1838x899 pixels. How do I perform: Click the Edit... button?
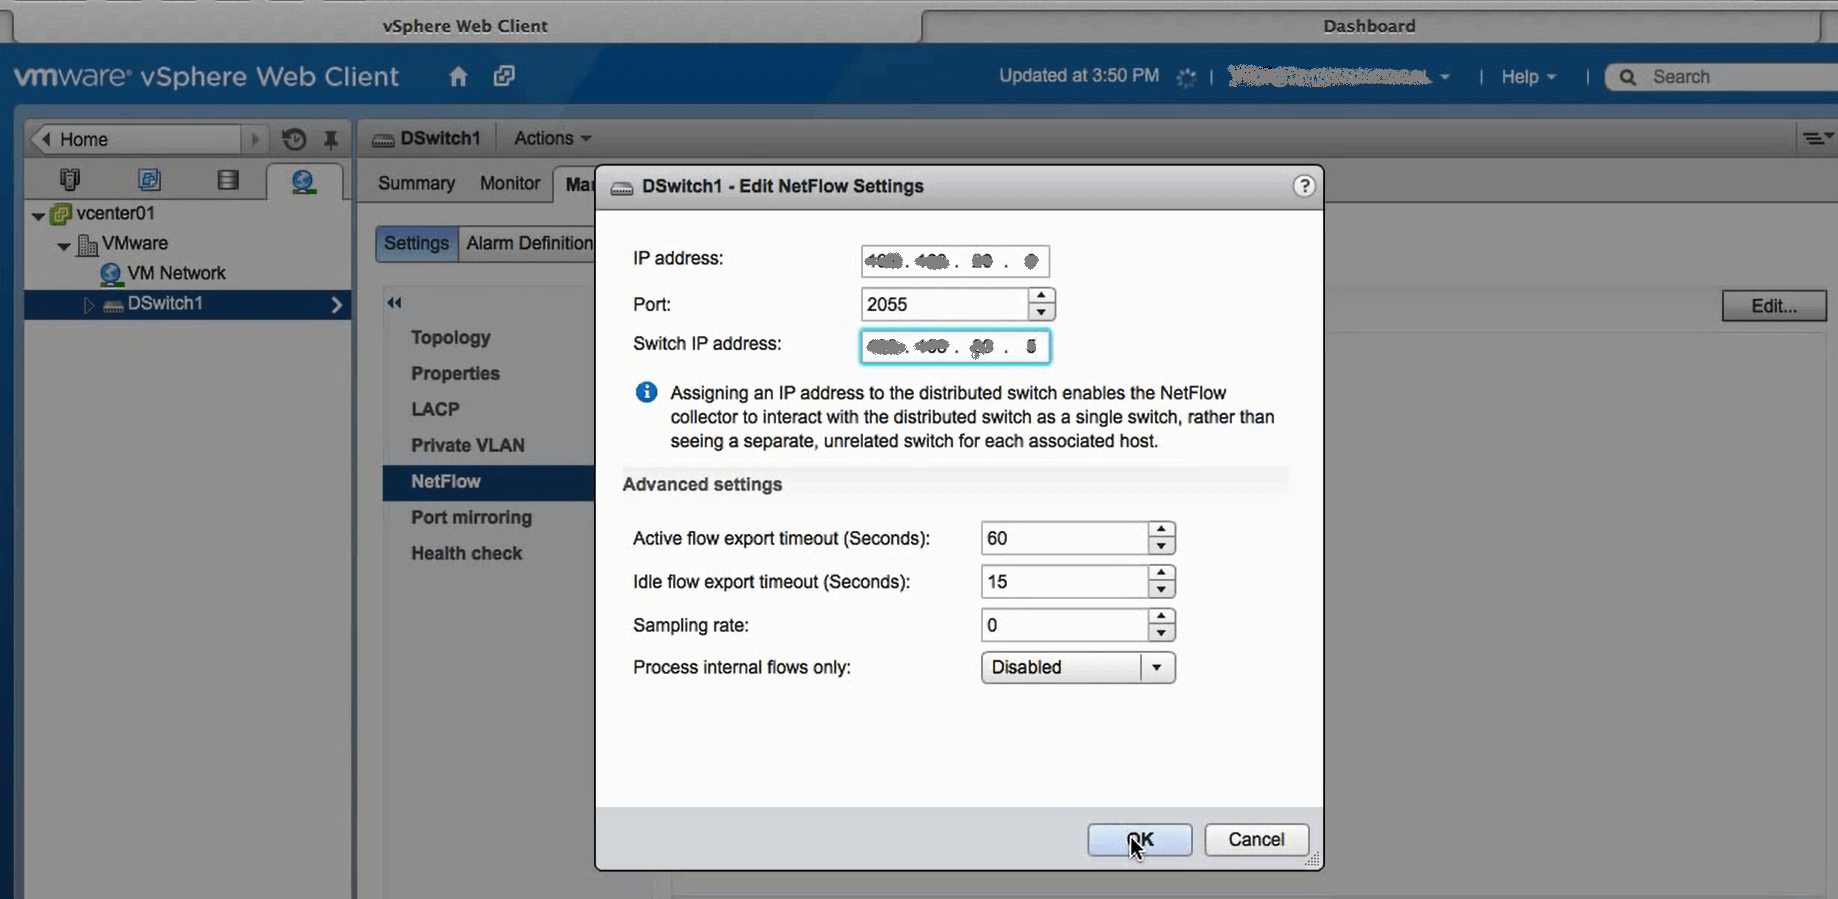[1774, 306]
